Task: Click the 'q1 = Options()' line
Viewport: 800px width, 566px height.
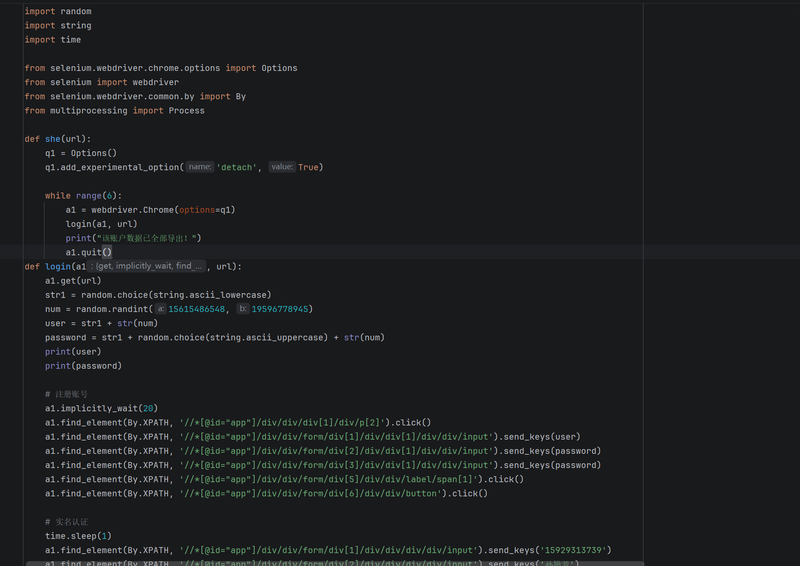Action: point(81,153)
